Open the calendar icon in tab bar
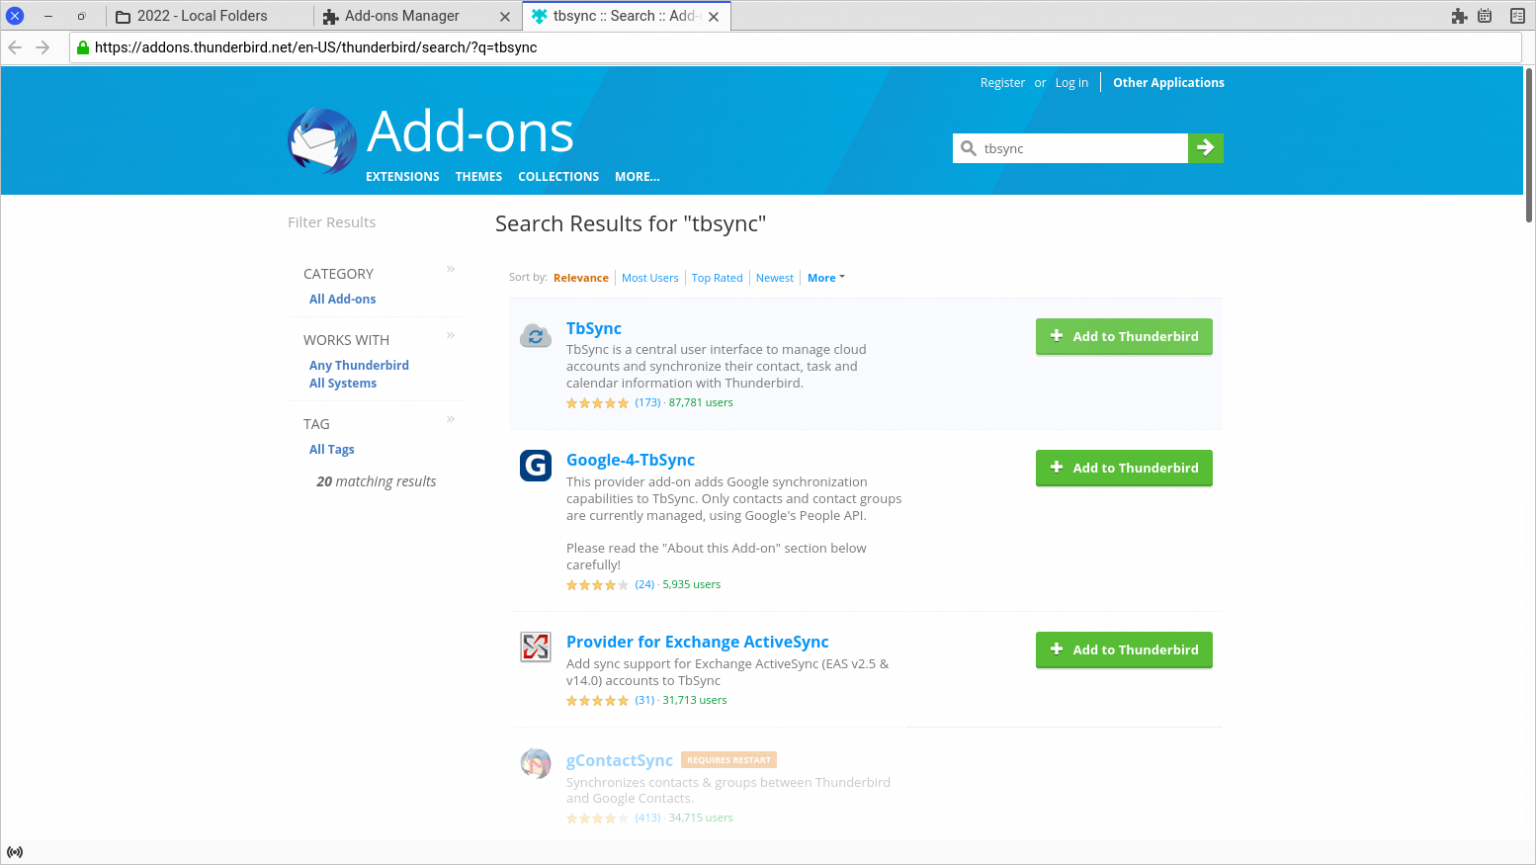Viewport: 1536px width, 865px height. (1485, 16)
